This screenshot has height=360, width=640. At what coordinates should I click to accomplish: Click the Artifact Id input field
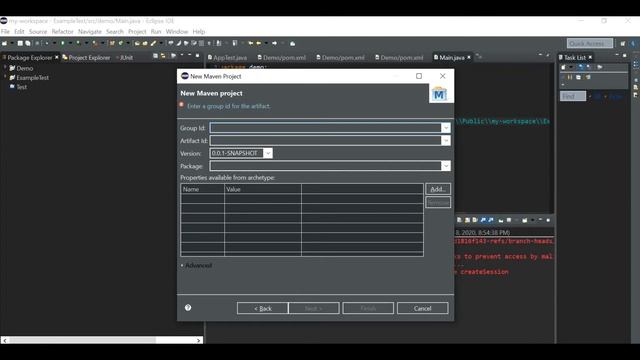pyautogui.click(x=325, y=140)
